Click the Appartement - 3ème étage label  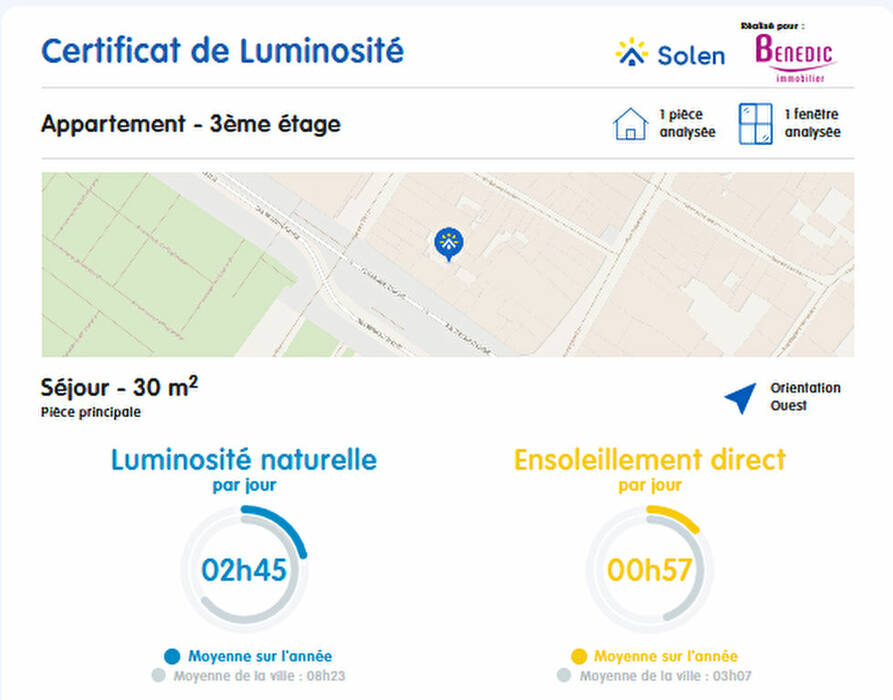click(x=190, y=125)
